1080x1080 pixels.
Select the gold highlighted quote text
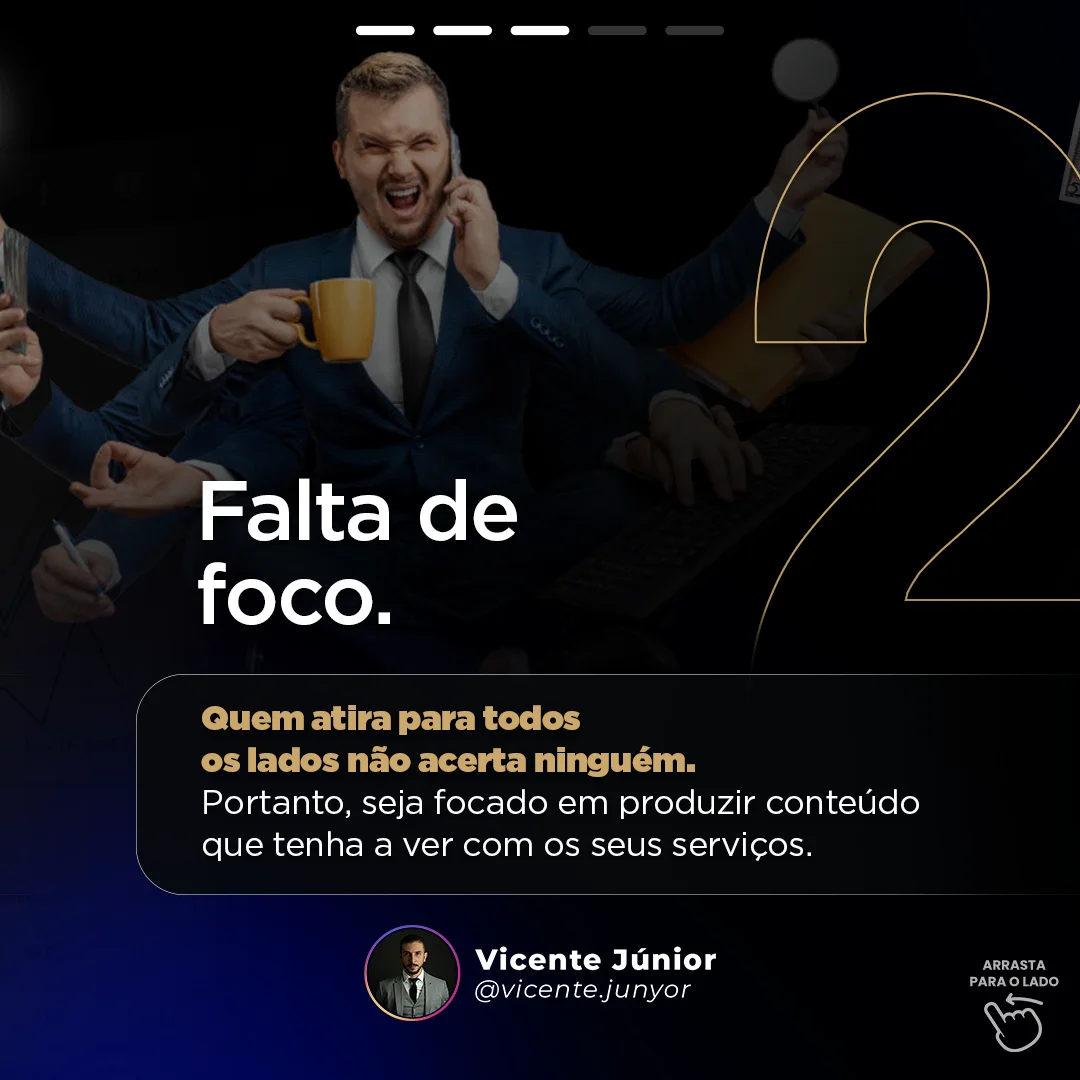[448, 740]
